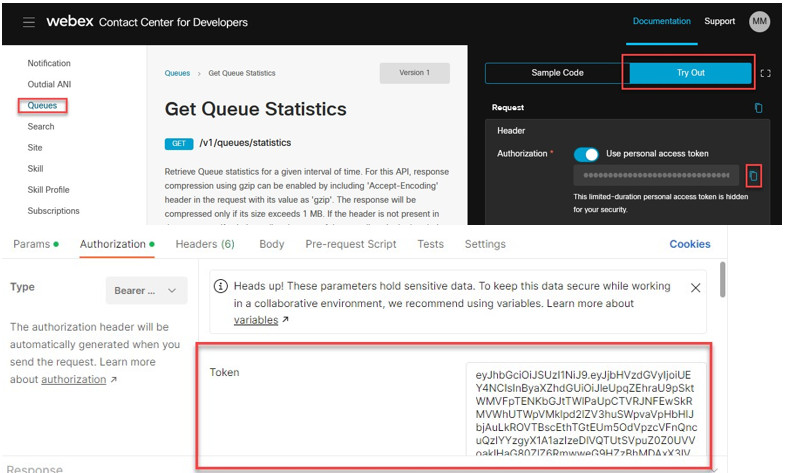
Task: Switch to the Body tab
Action: 271,244
